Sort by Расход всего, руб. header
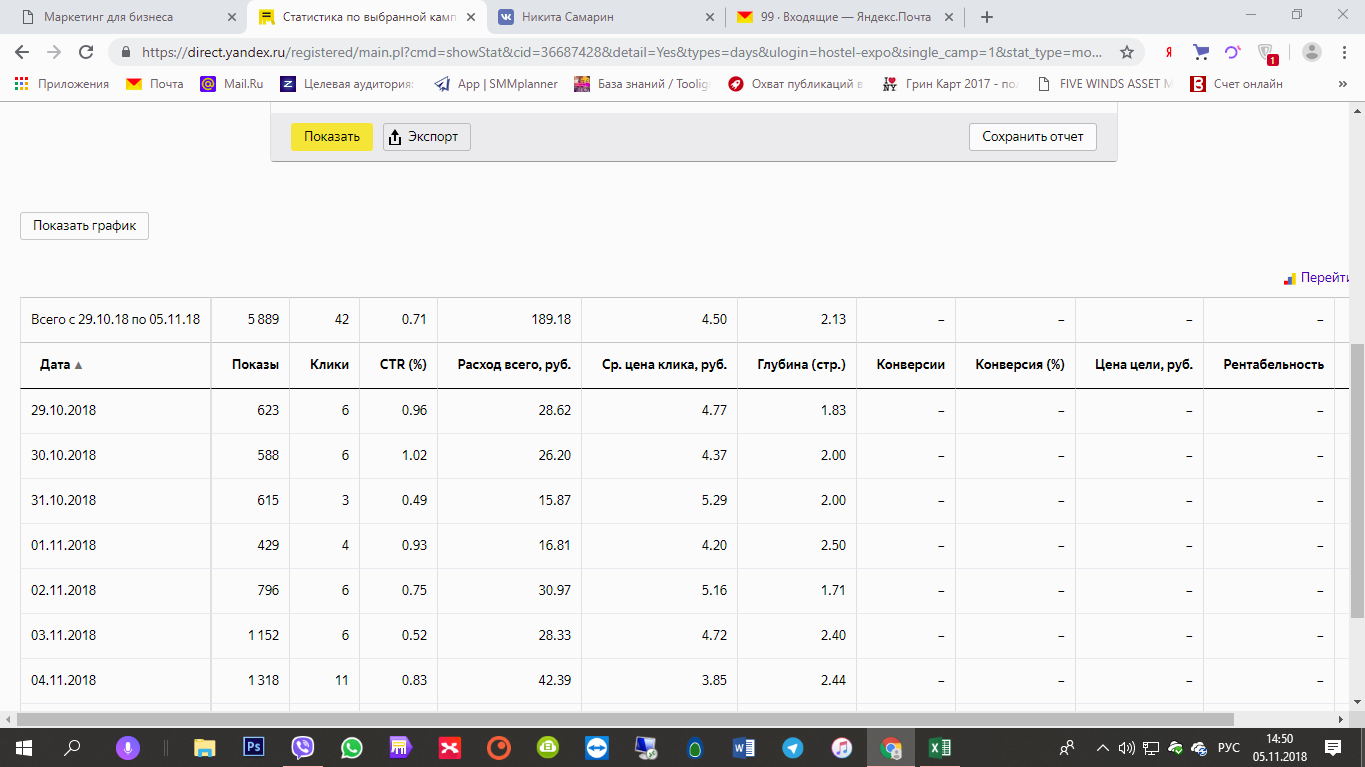Screen dimensions: 1365x767 [513, 365]
